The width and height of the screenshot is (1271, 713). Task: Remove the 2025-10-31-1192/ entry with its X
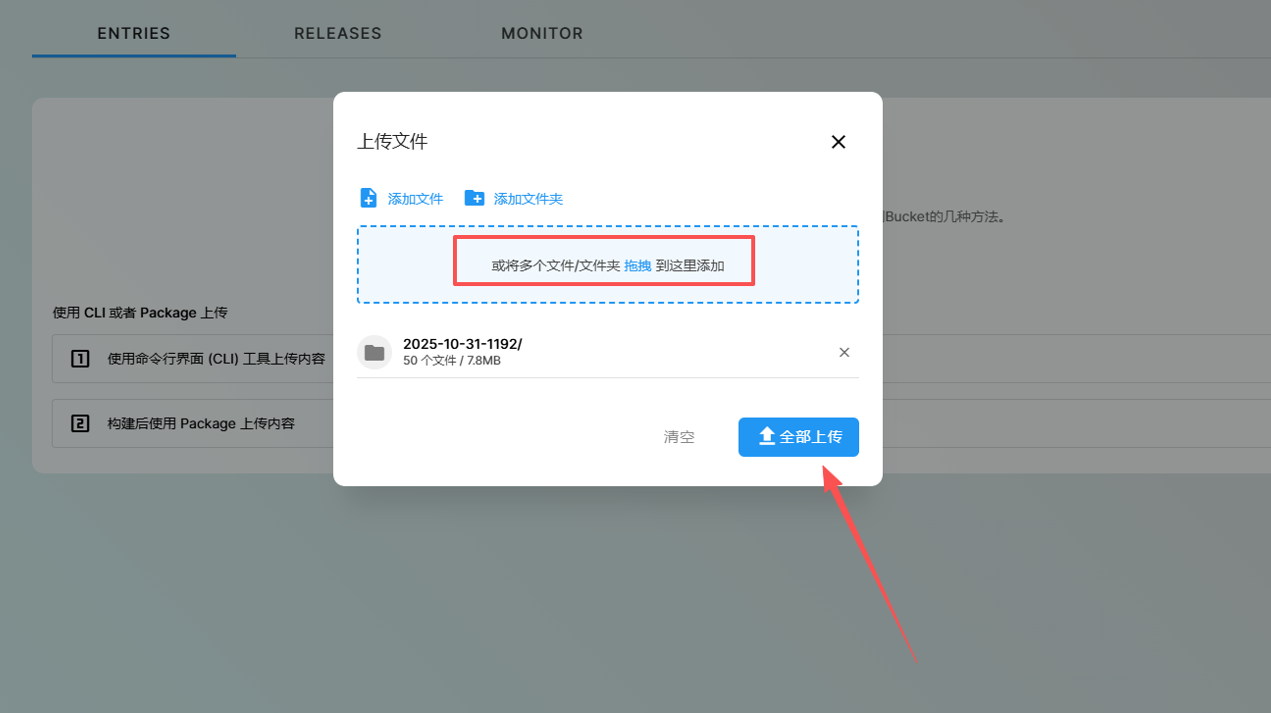(844, 352)
